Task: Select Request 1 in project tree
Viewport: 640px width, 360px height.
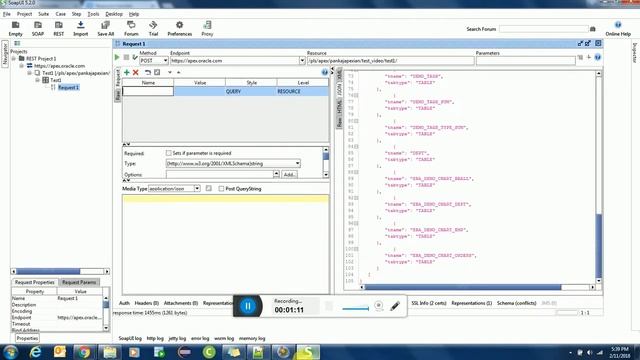Action: coord(68,87)
